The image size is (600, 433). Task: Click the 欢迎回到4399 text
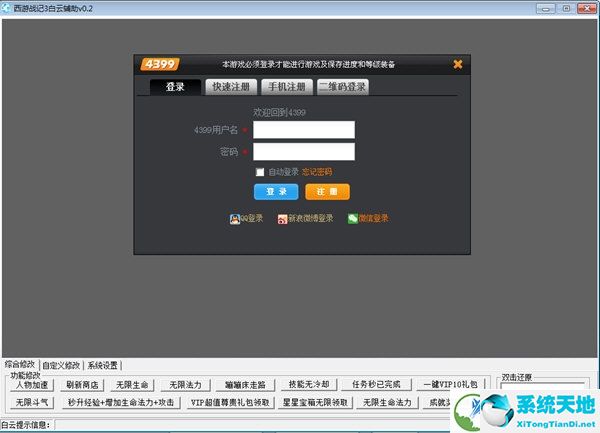point(279,112)
